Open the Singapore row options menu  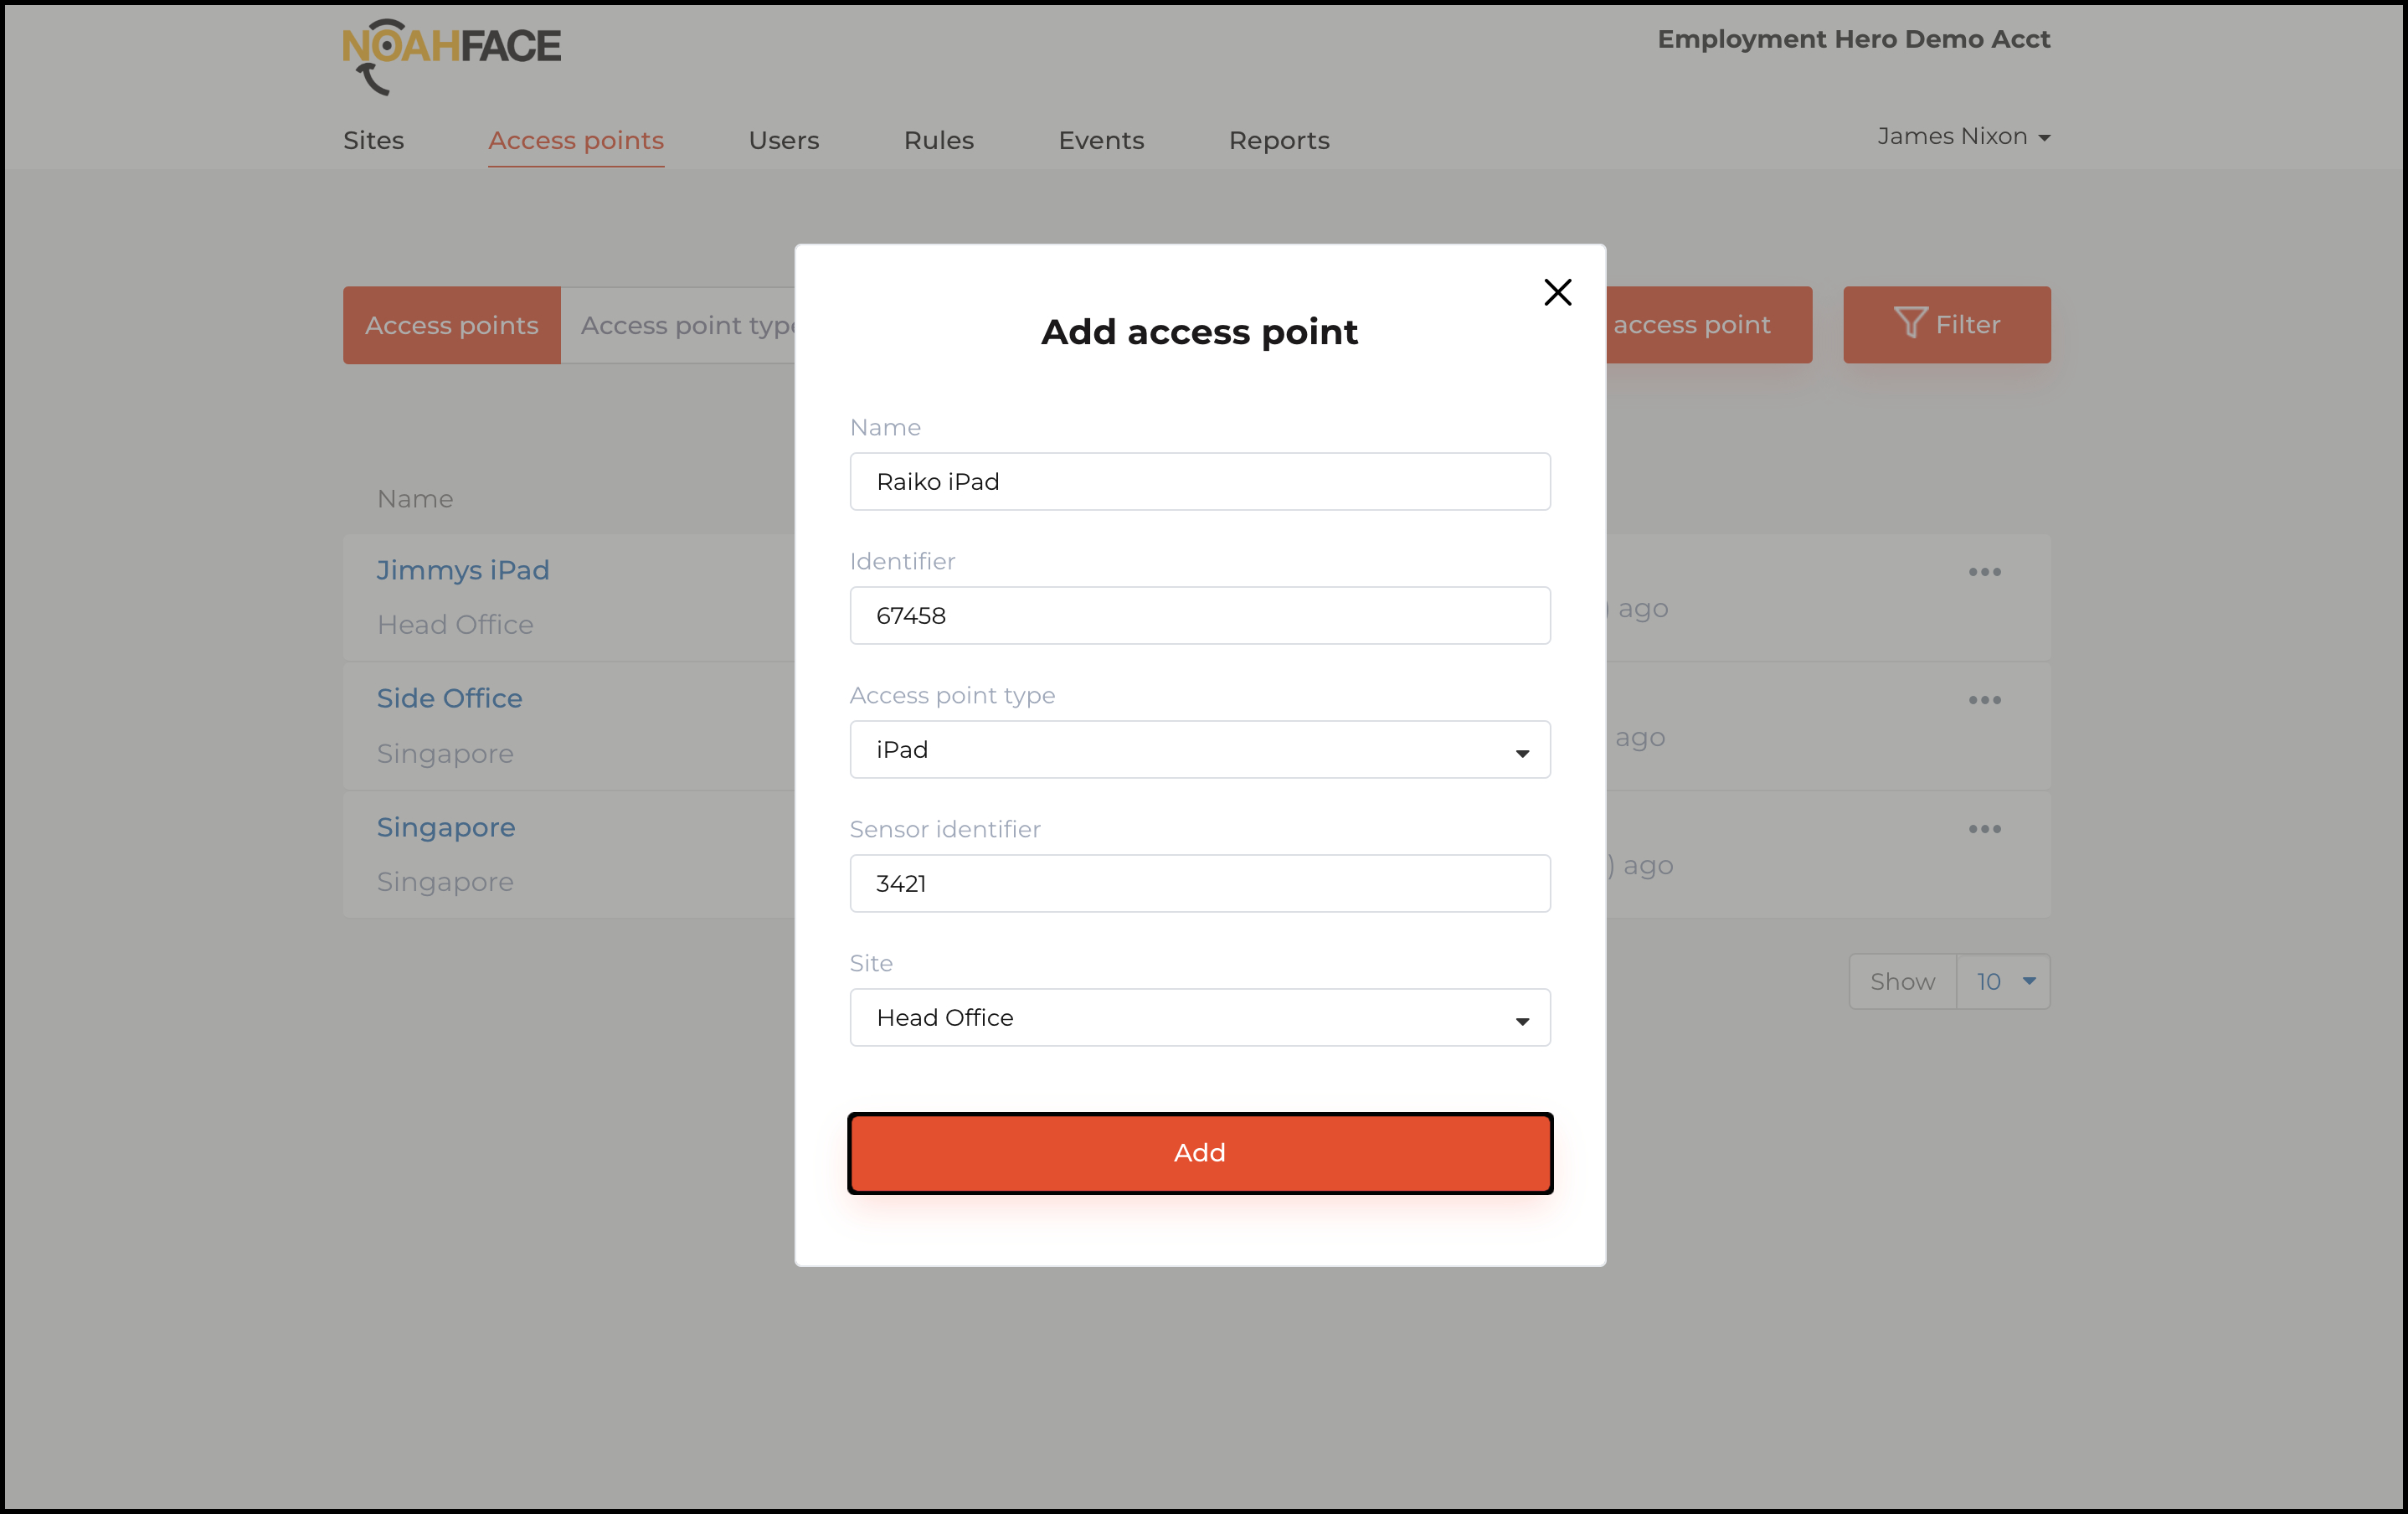pyautogui.click(x=1984, y=829)
